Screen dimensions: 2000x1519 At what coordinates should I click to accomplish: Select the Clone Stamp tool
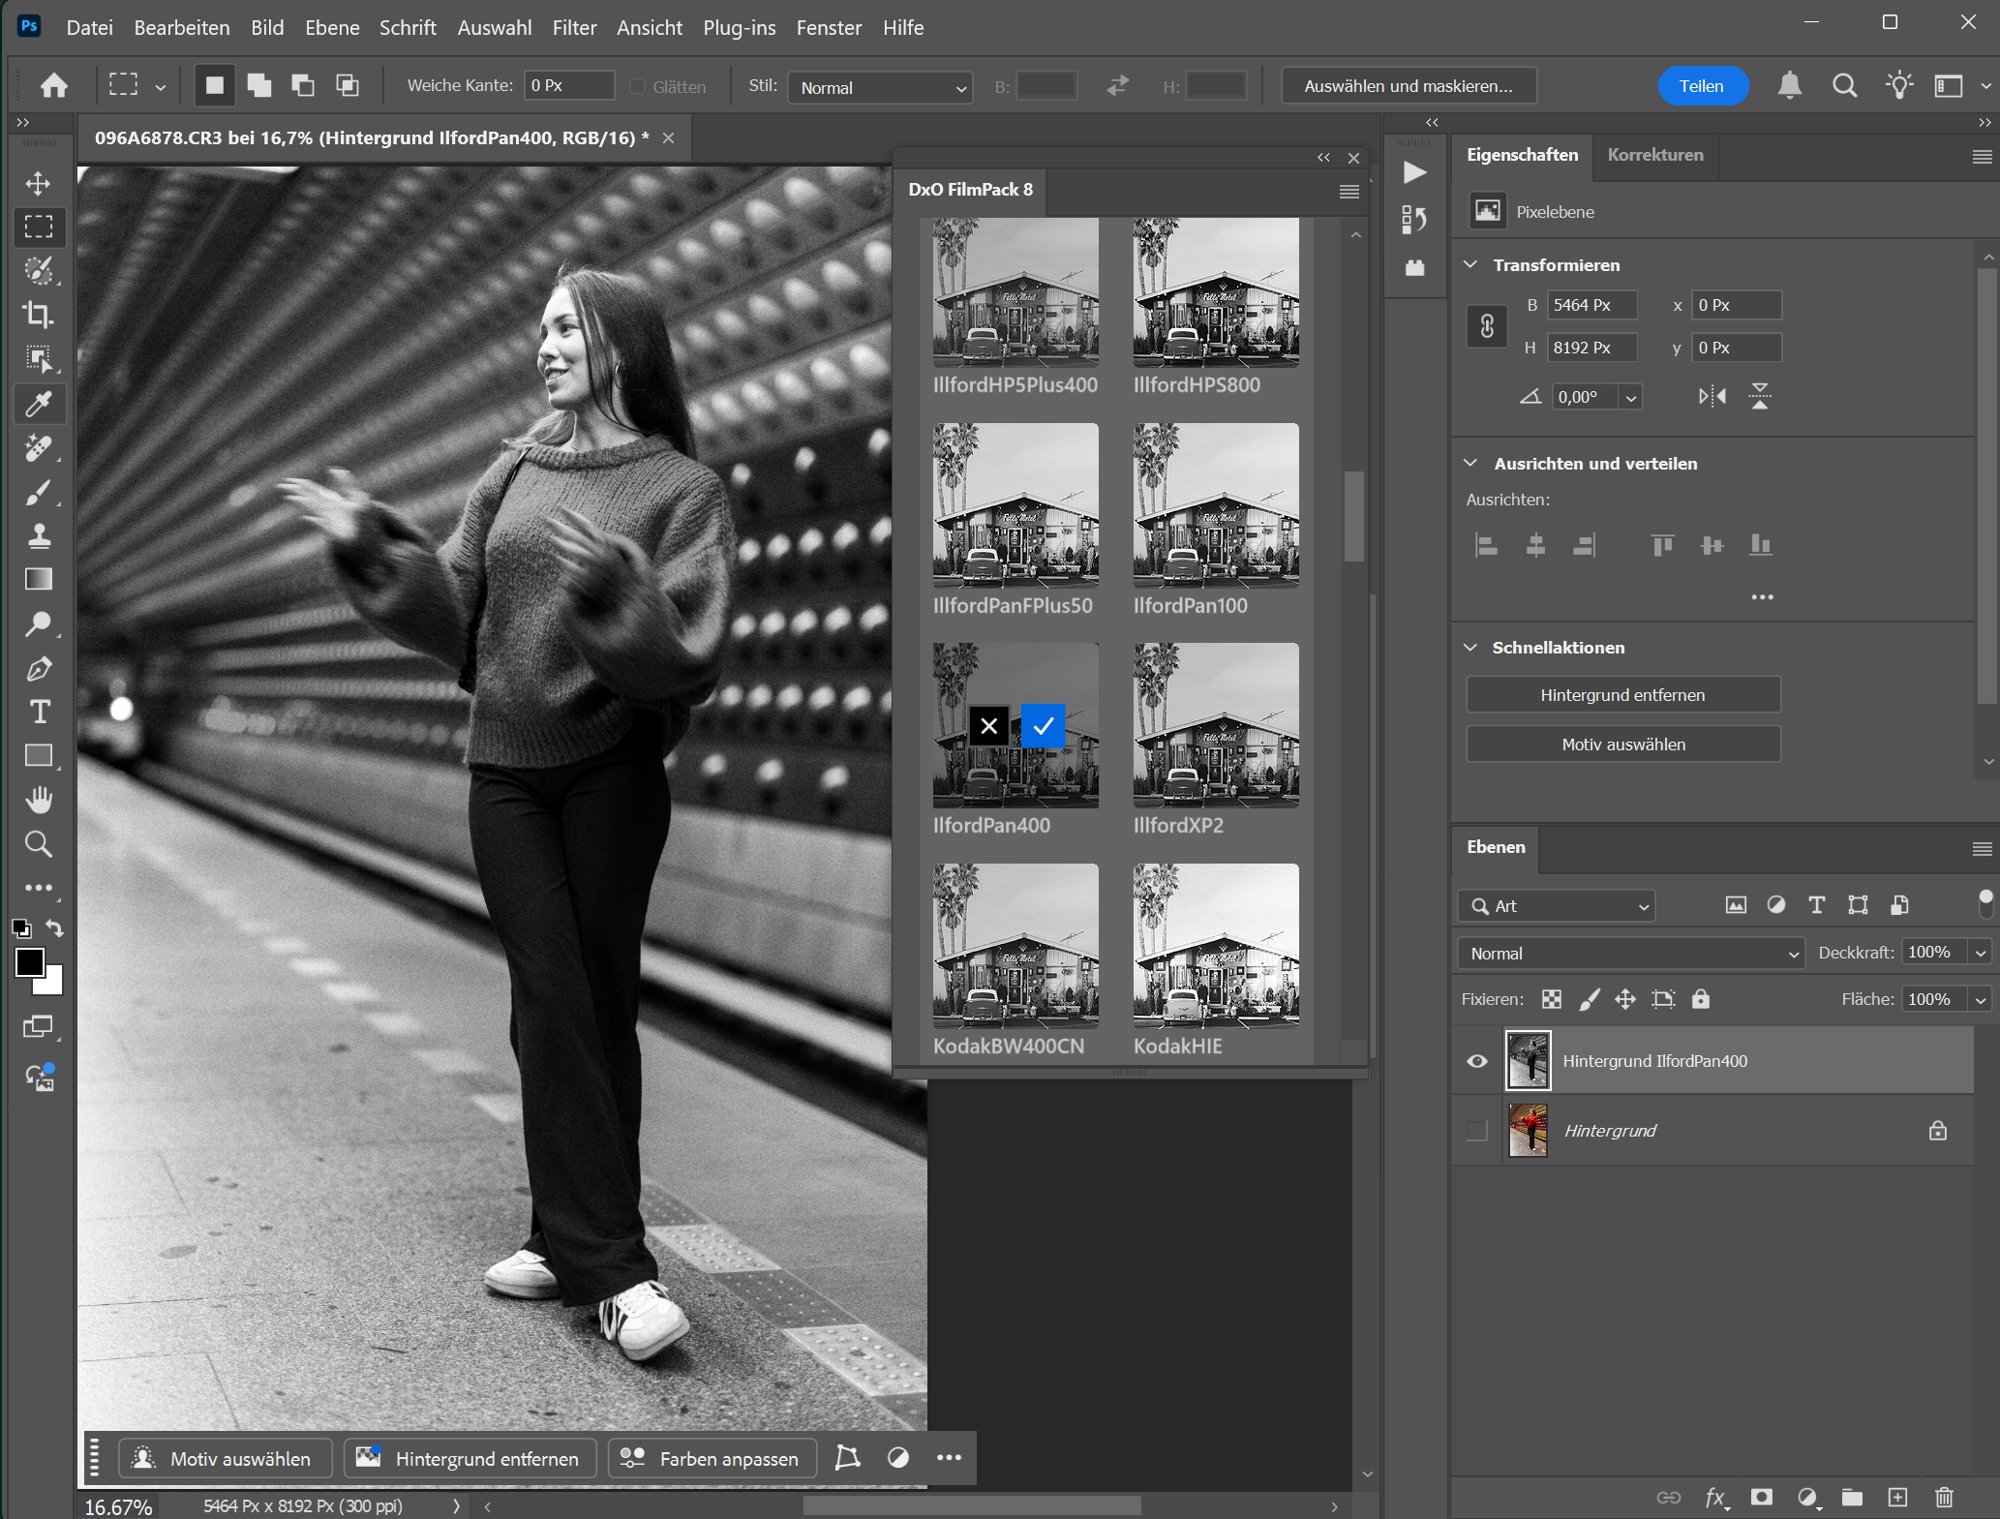(x=38, y=536)
